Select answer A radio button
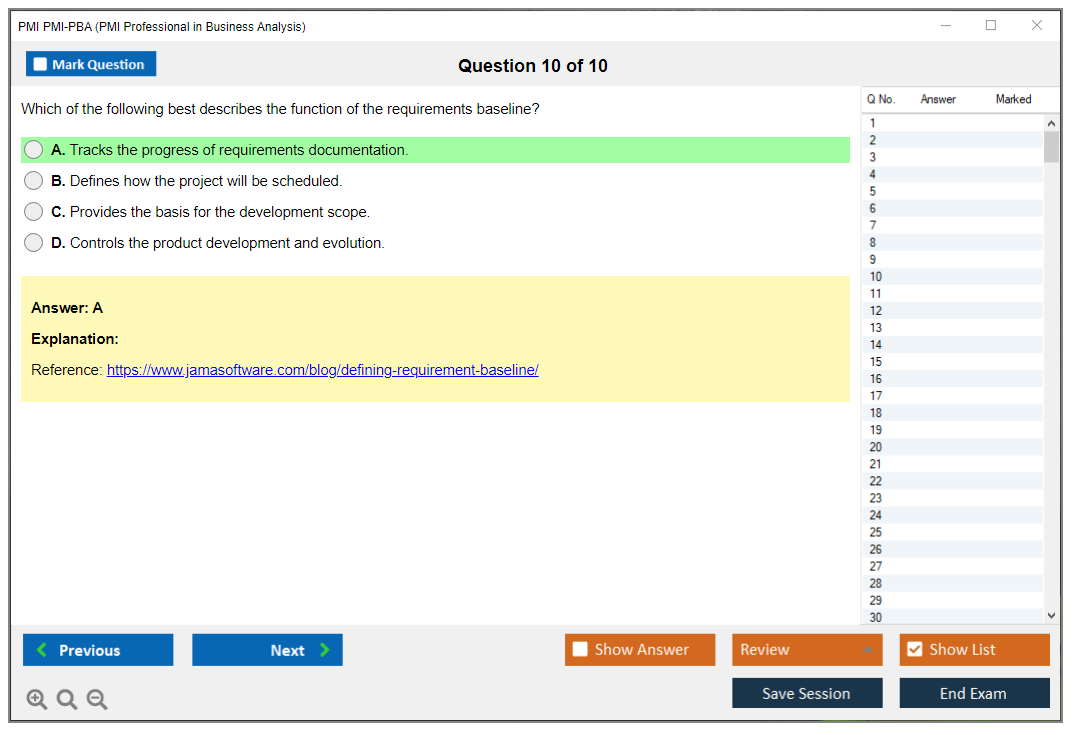Image resolution: width=1075 pixels, height=735 pixels. click(x=34, y=150)
